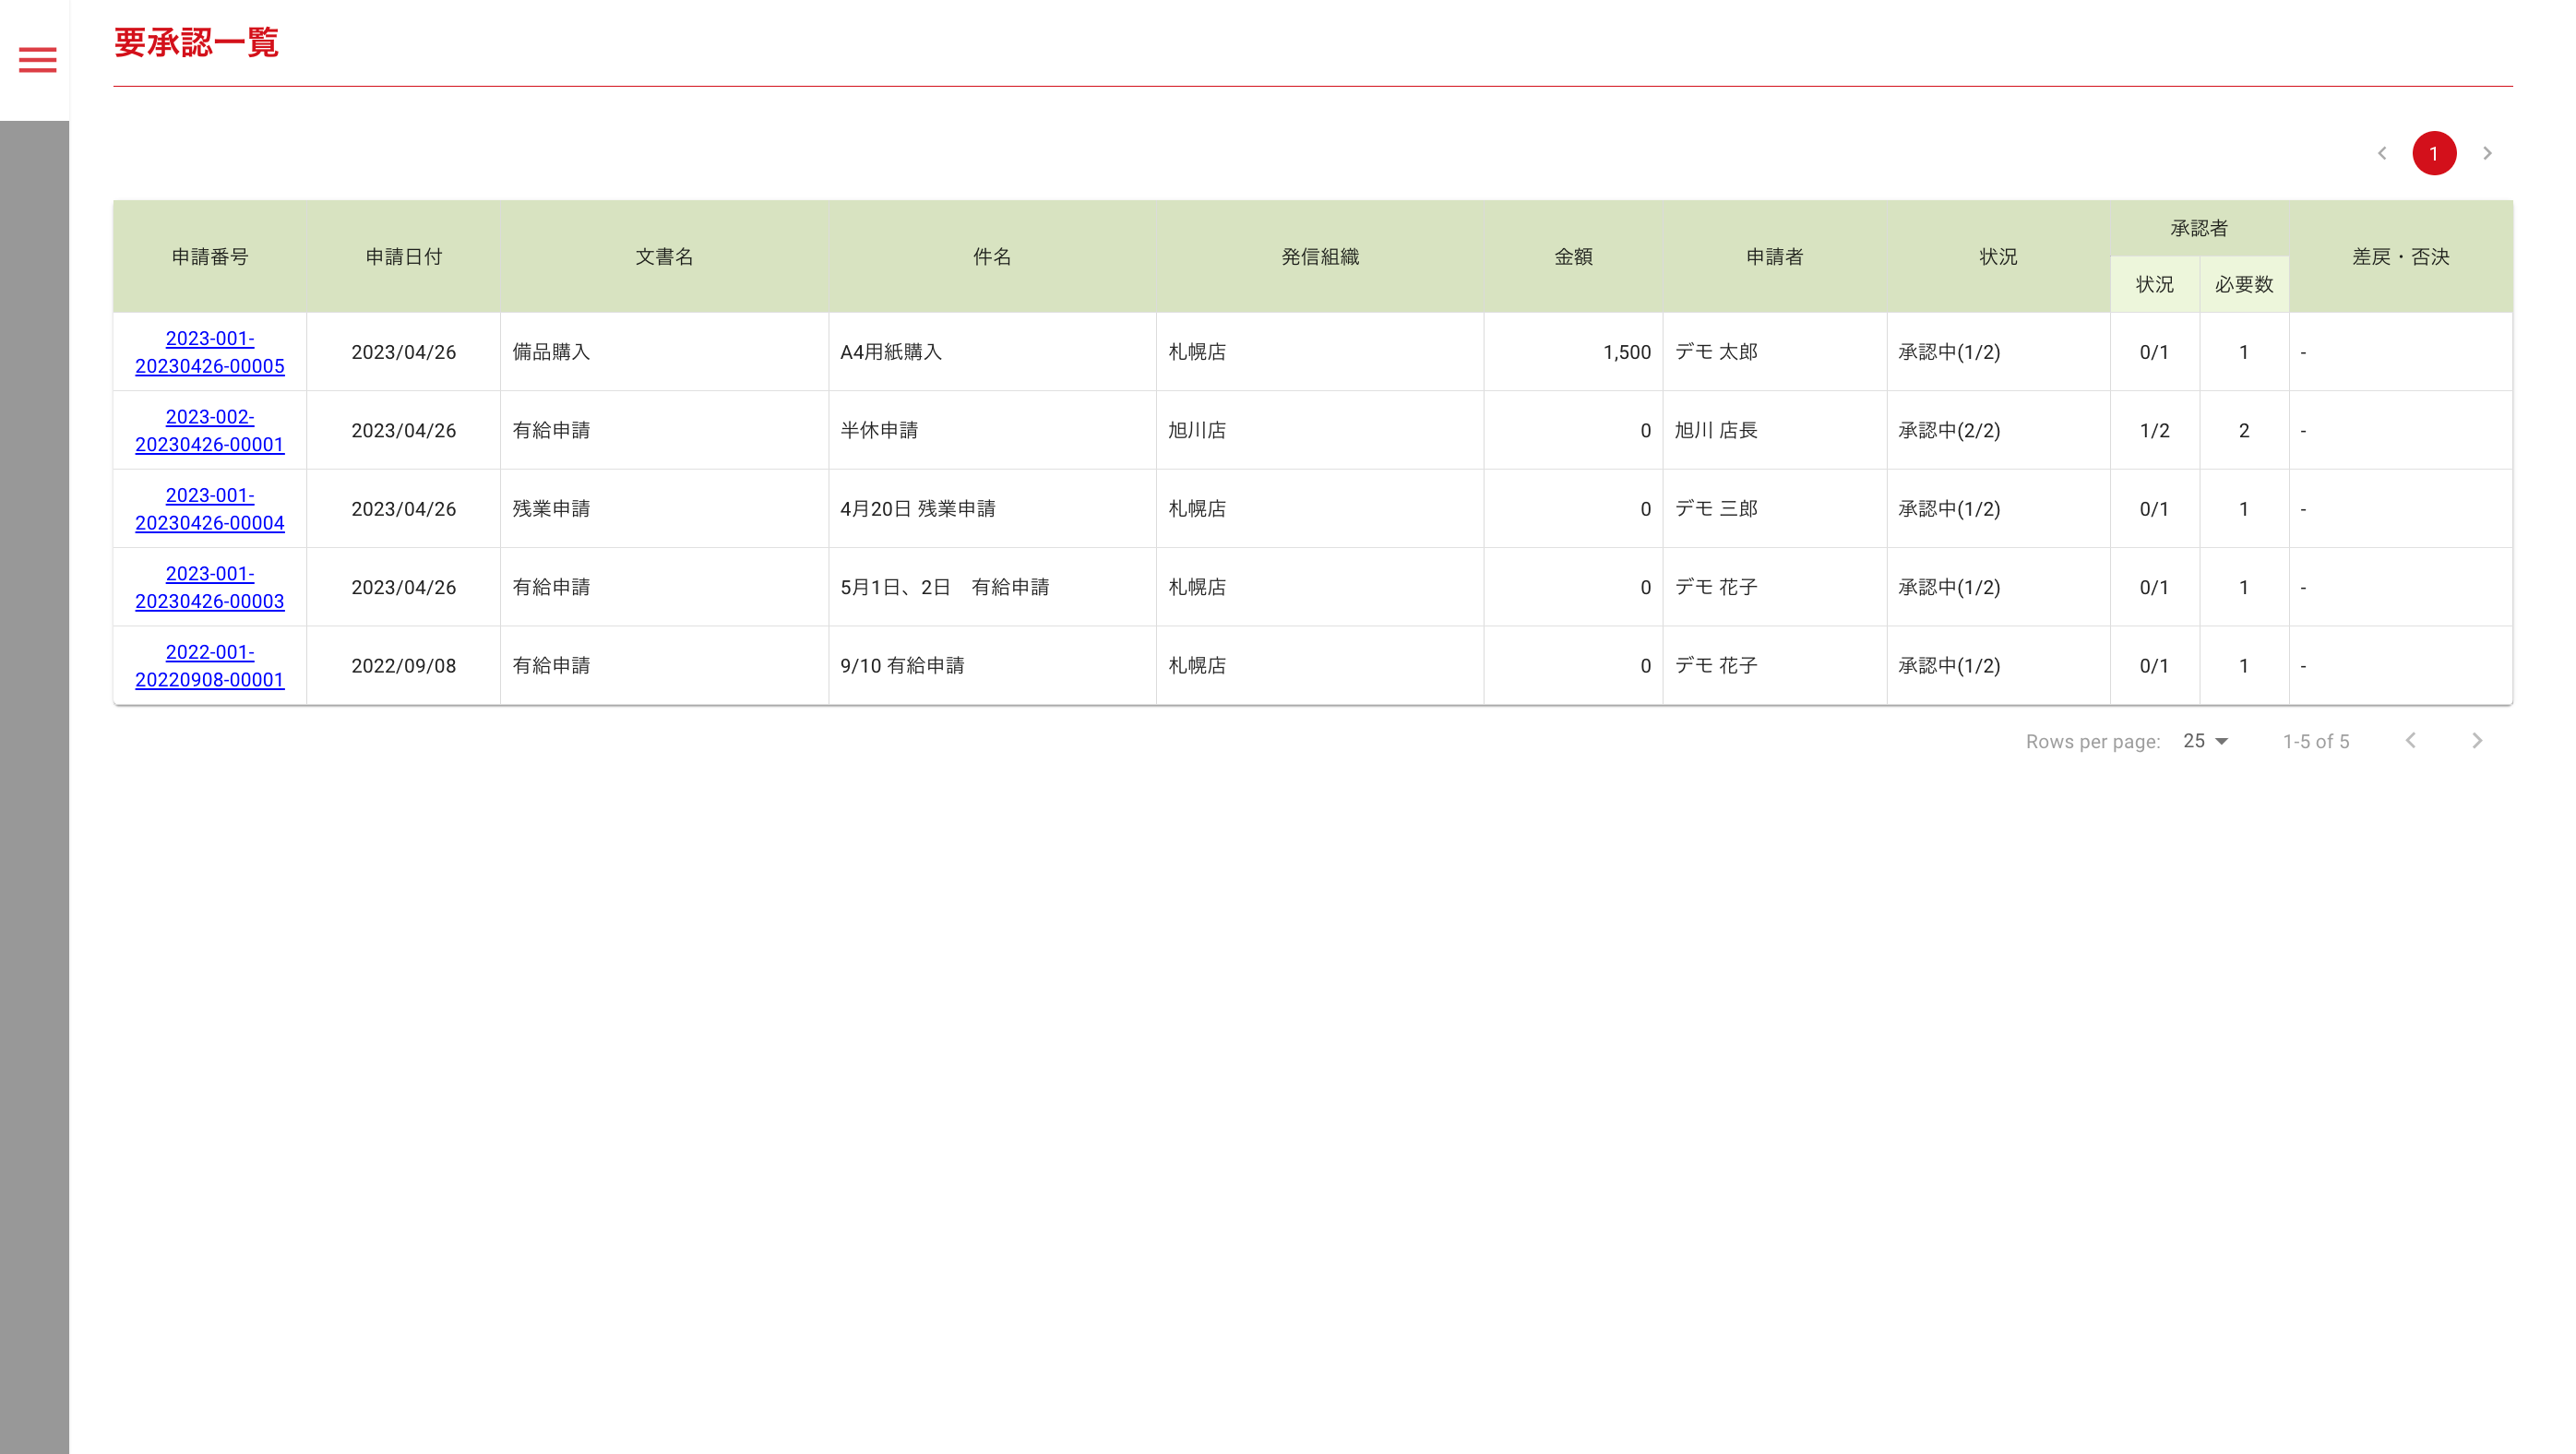Screen dimensions: 2576x1454
Task: Open application 2023-001-20230426-00005 link
Action: pos(209,352)
